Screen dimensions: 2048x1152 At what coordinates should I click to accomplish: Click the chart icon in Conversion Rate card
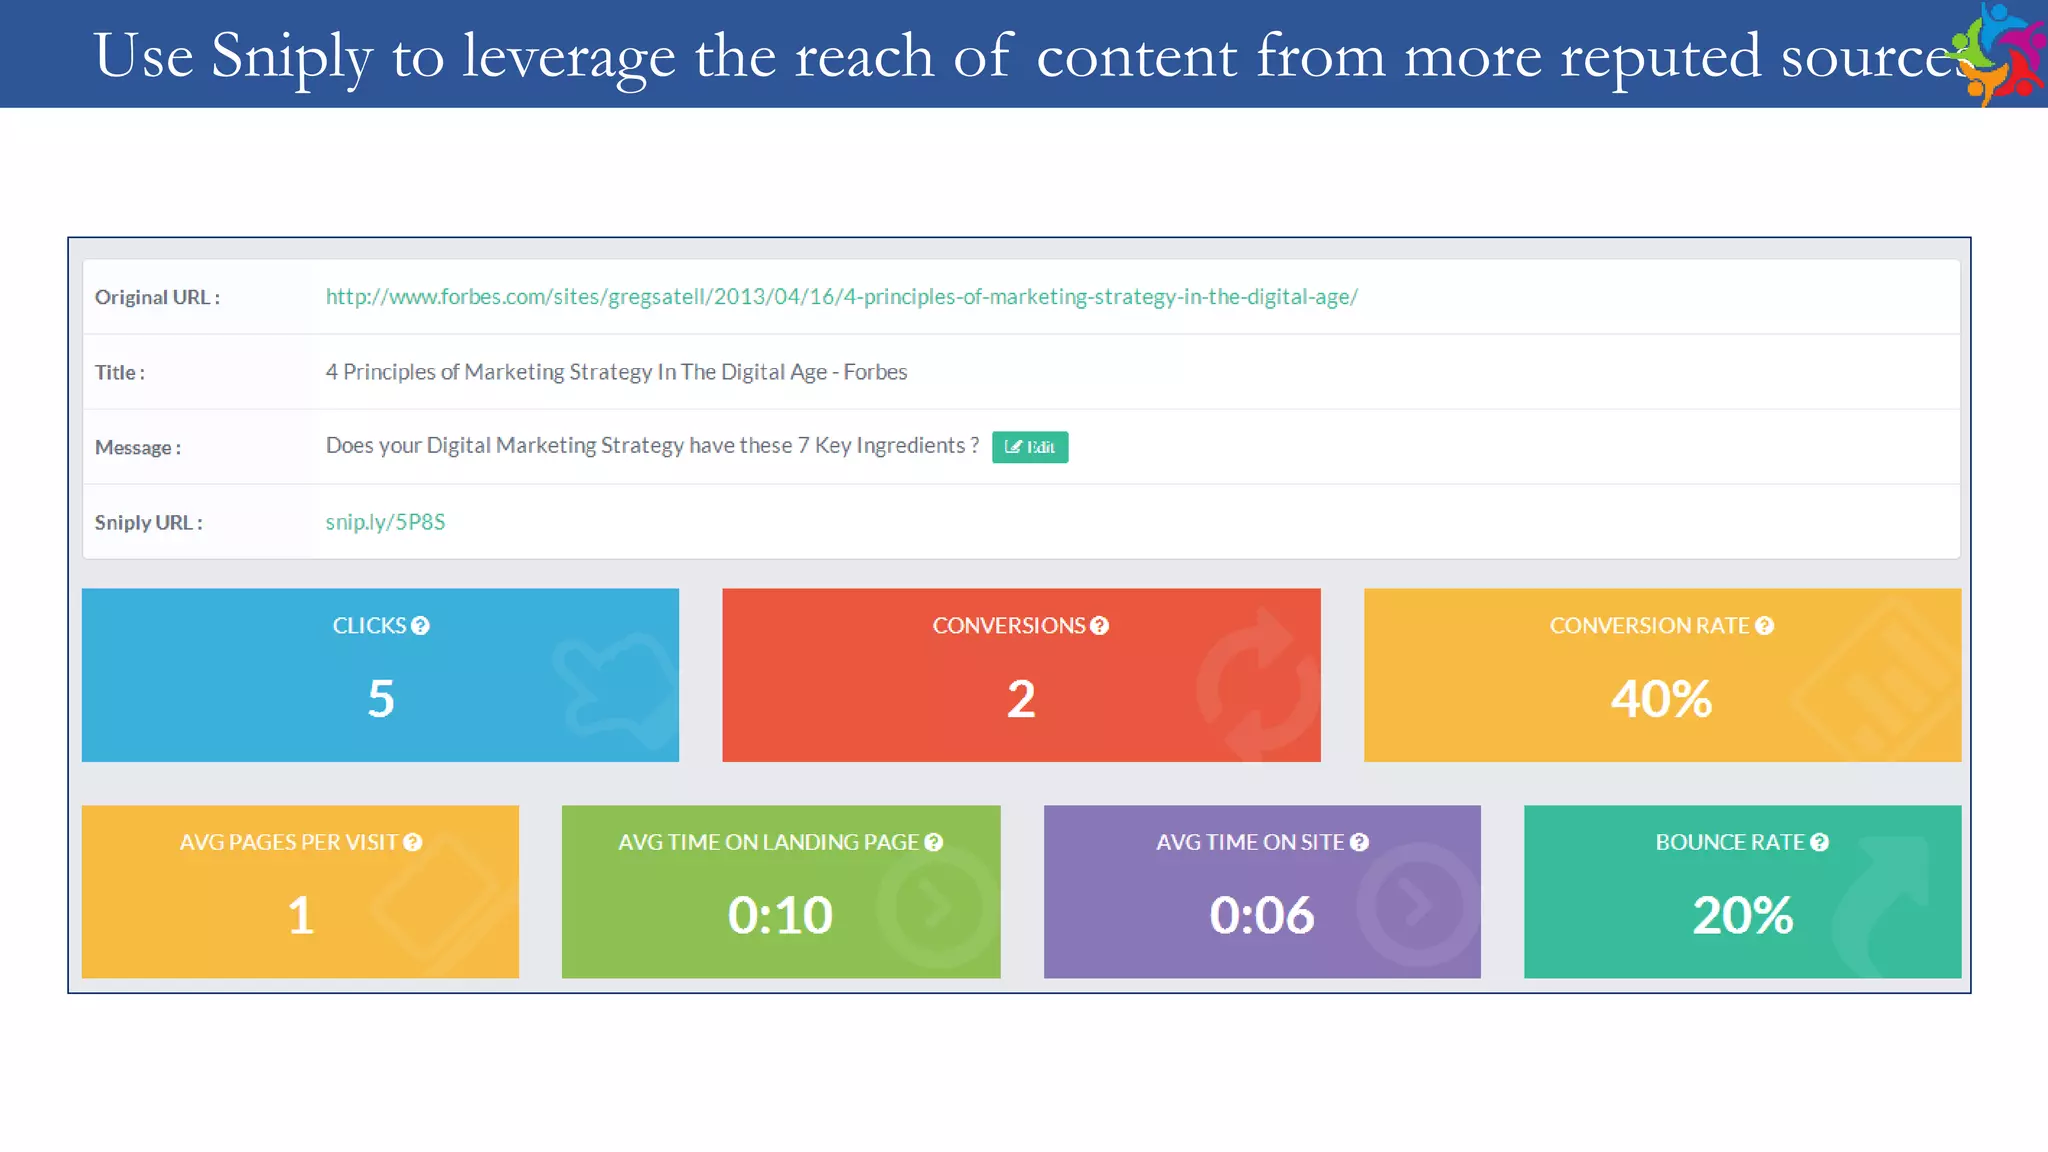pyautogui.click(x=1875, y=682)
